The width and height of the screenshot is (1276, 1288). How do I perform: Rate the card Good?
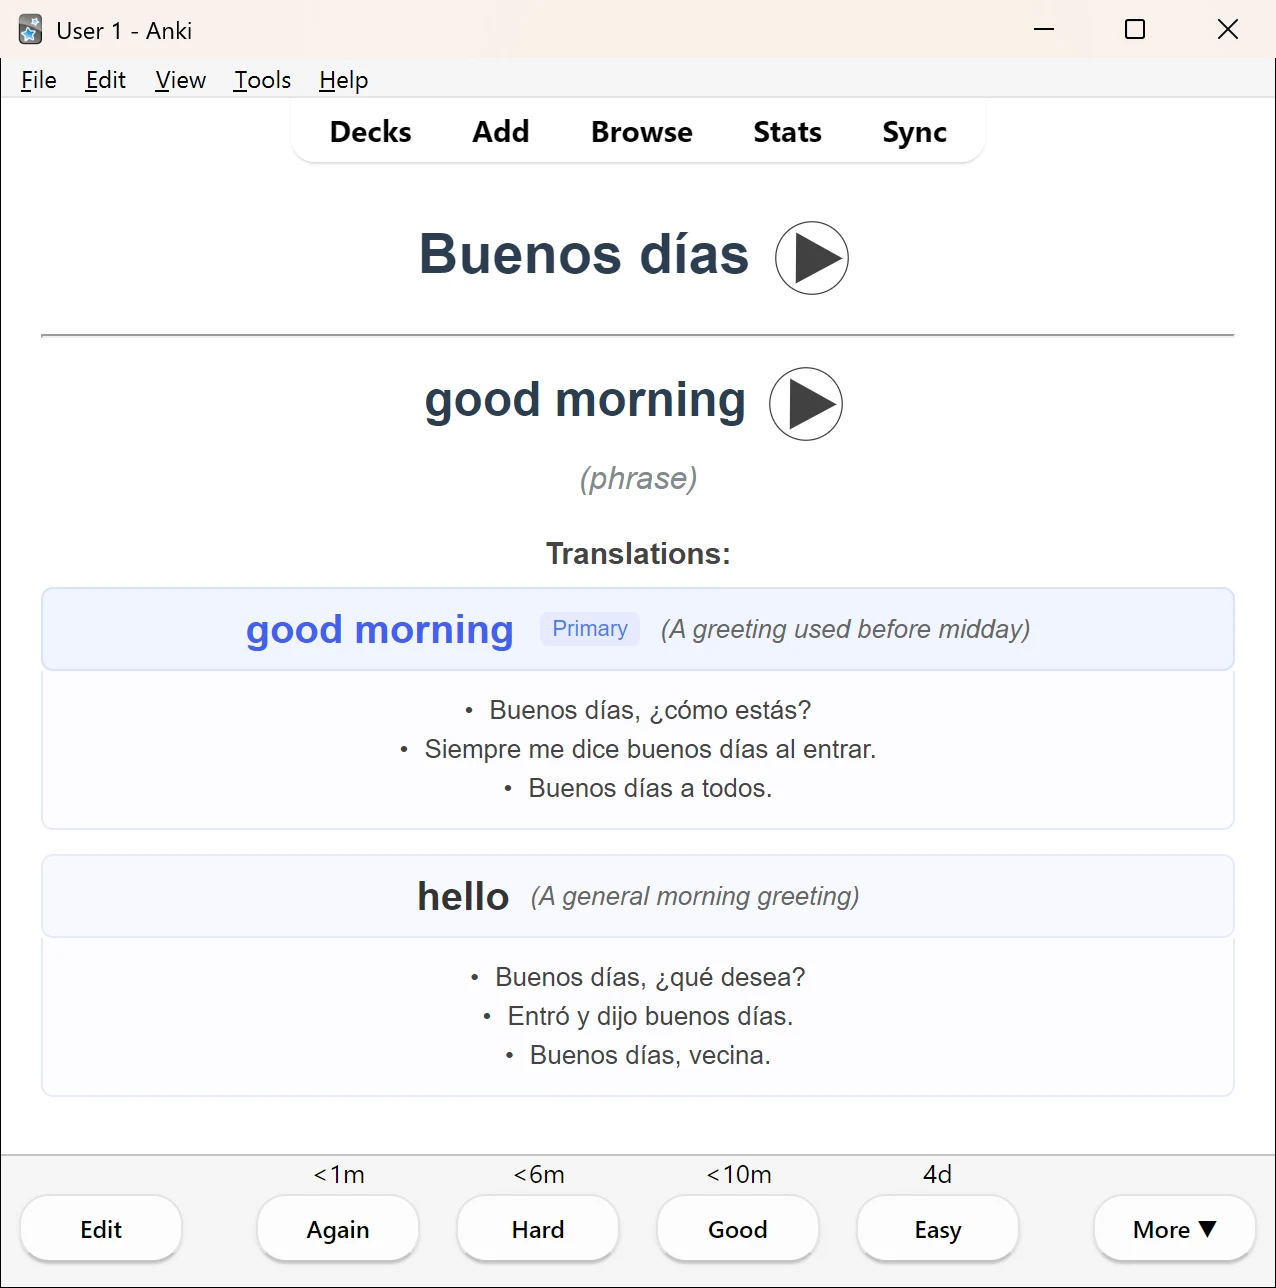pyautogui.click(x=738, y=1229)
